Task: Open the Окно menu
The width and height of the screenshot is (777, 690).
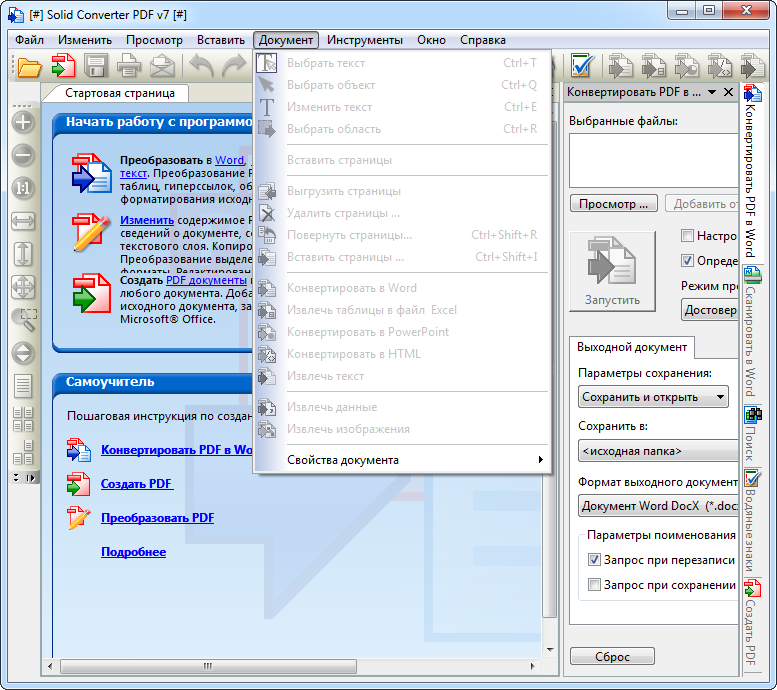Action: coord(431,40)
